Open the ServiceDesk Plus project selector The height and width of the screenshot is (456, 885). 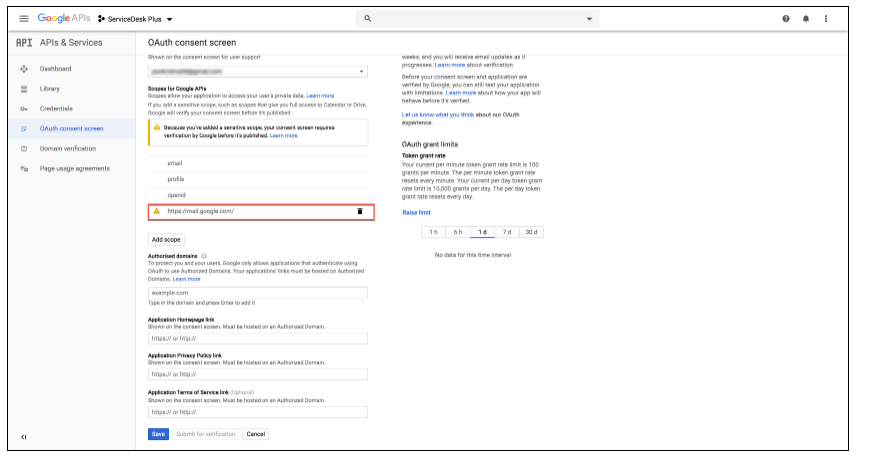136,19
